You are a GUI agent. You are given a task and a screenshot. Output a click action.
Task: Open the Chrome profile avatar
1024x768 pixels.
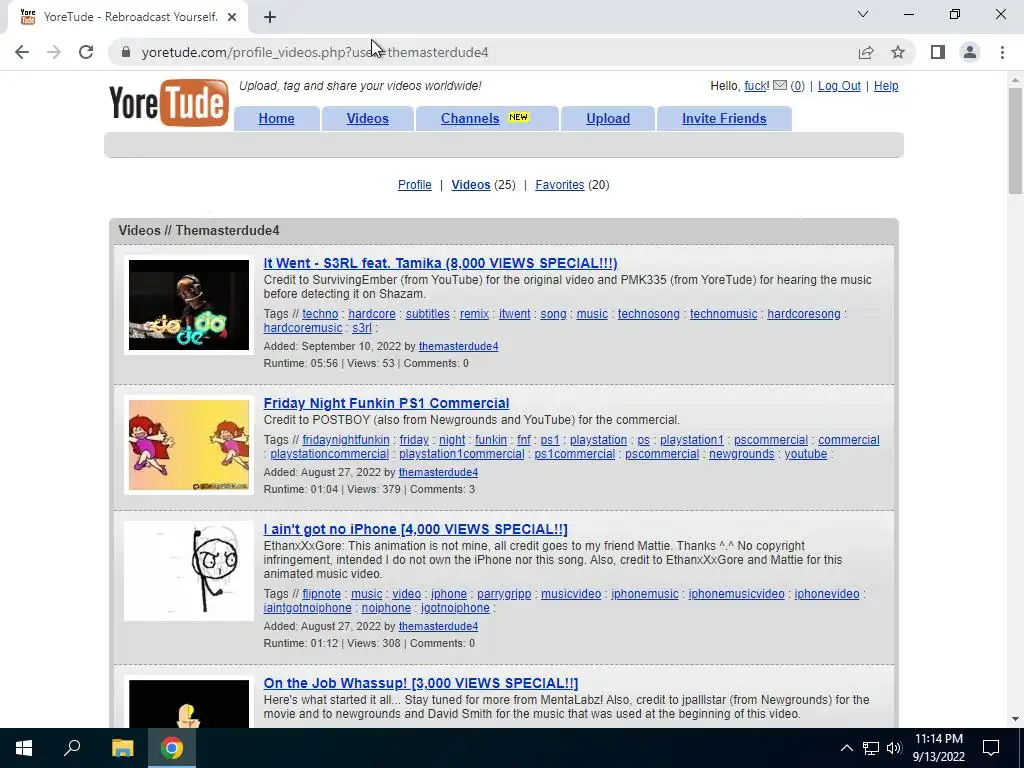970,52
